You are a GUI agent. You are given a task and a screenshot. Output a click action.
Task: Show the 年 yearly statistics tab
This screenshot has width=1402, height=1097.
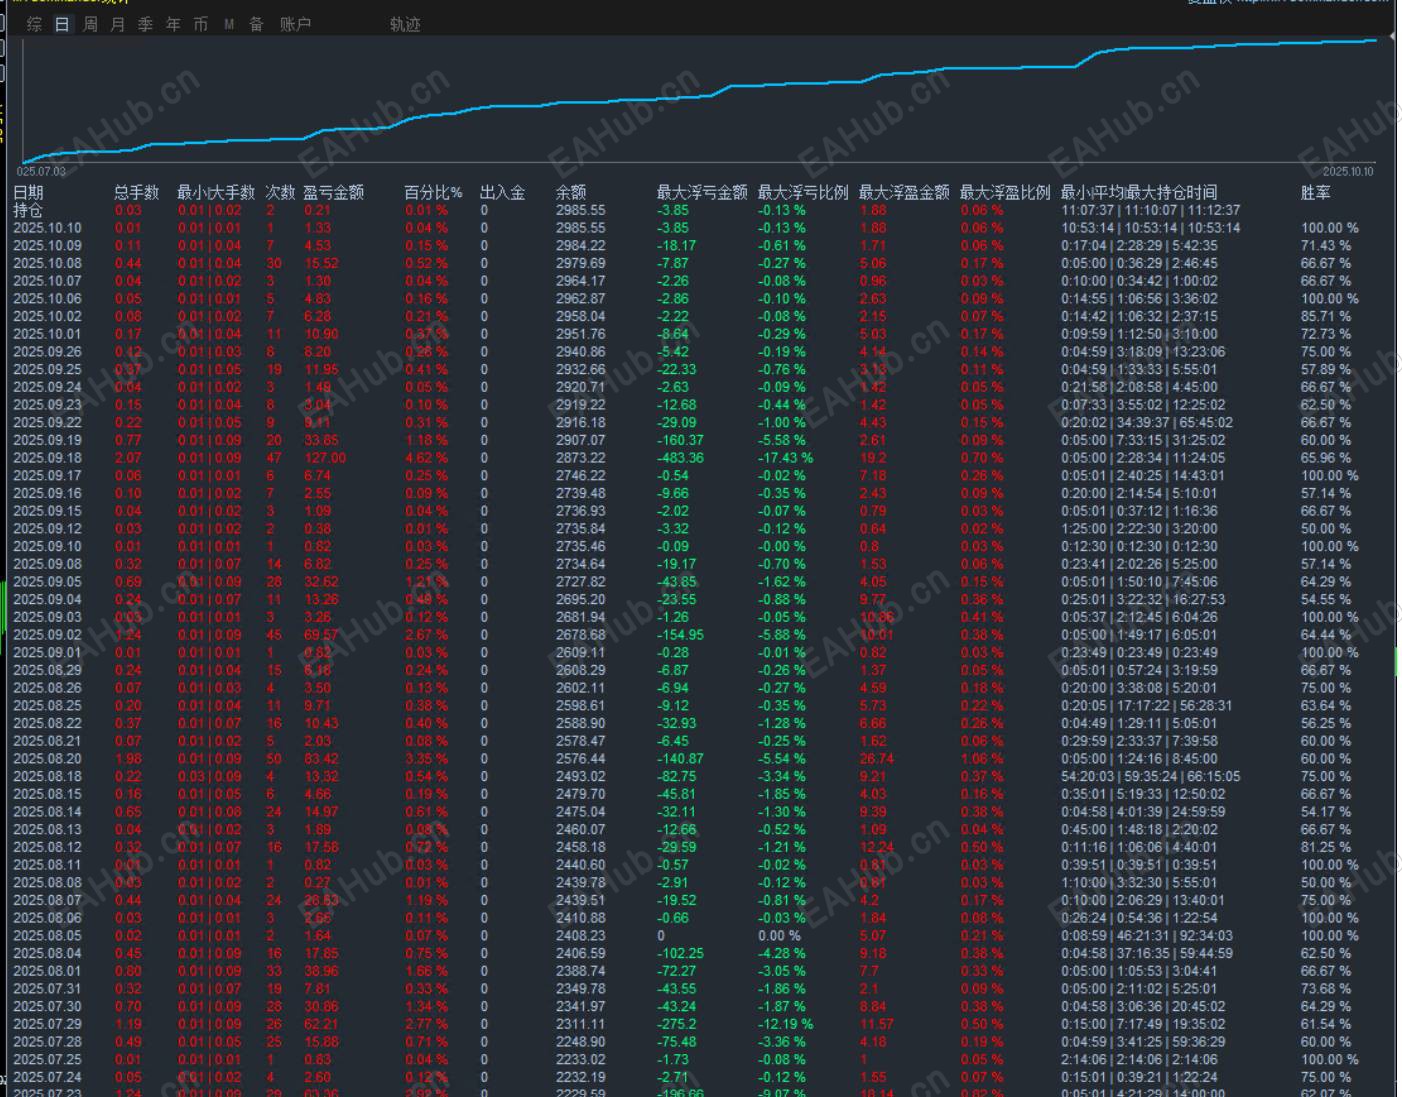click(173, 24)
